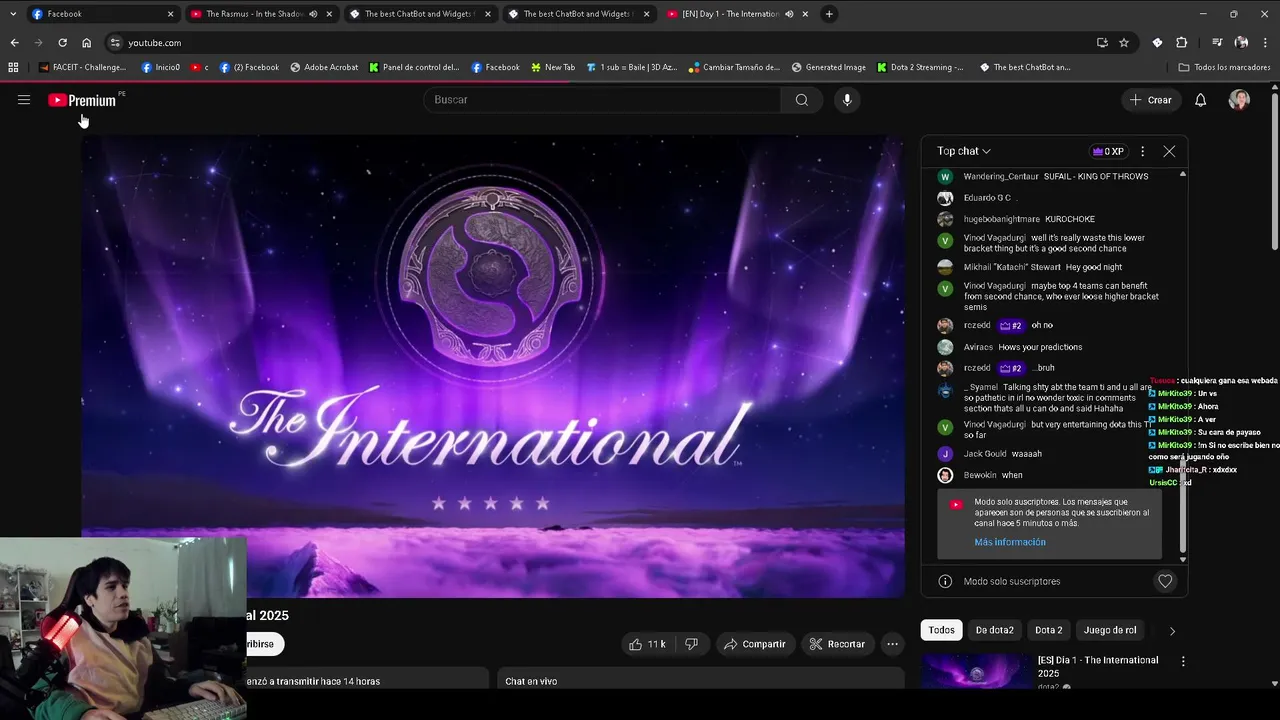Focus the Buscar search field
Screen dimensions: 1280x720
tap(602, 100)
